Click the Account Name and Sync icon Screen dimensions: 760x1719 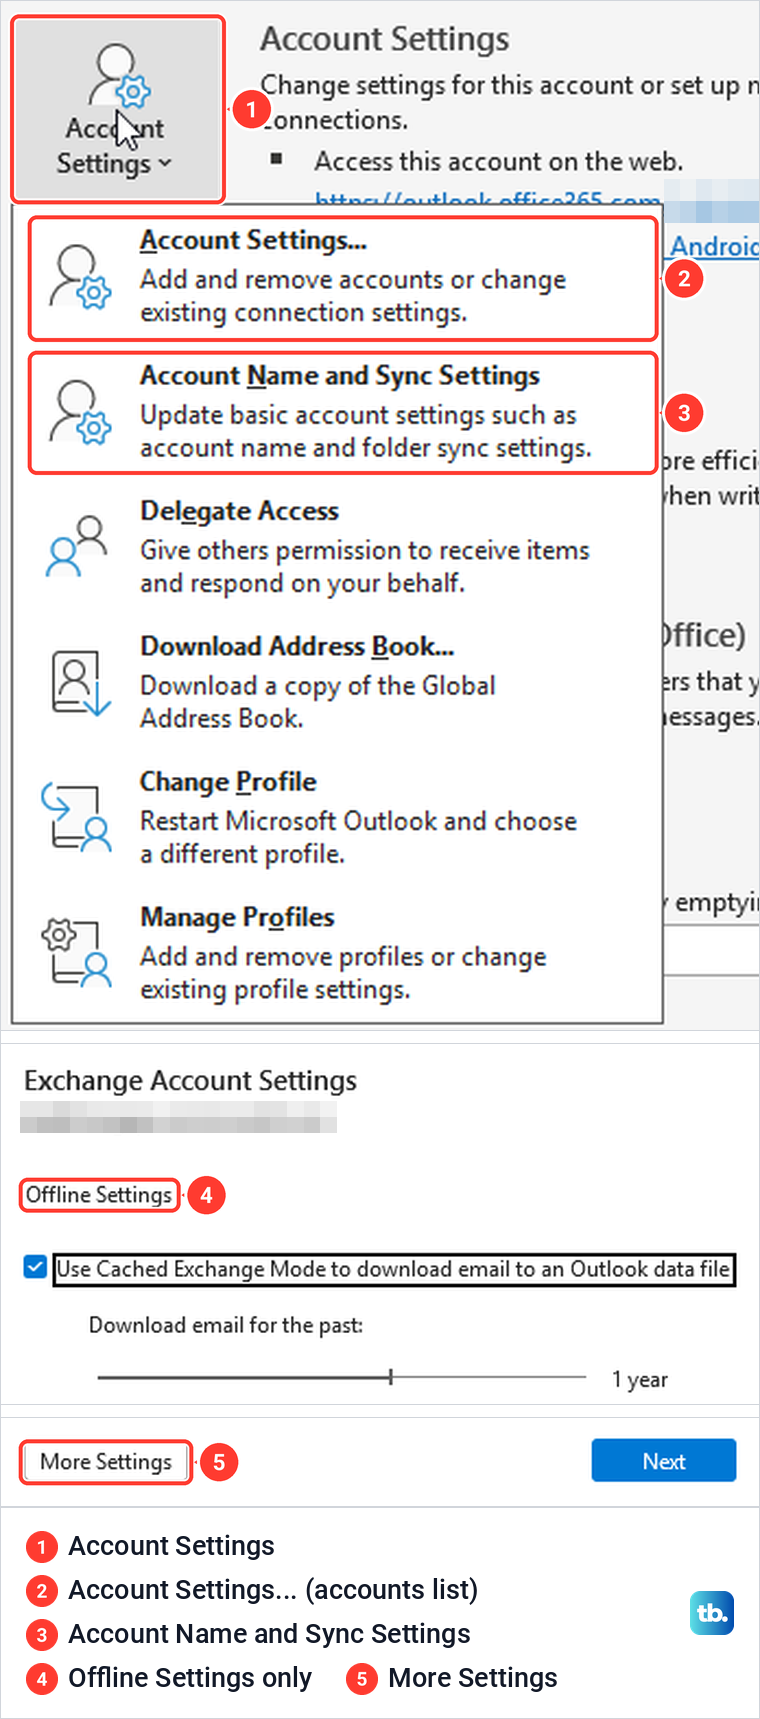(81, 412)
